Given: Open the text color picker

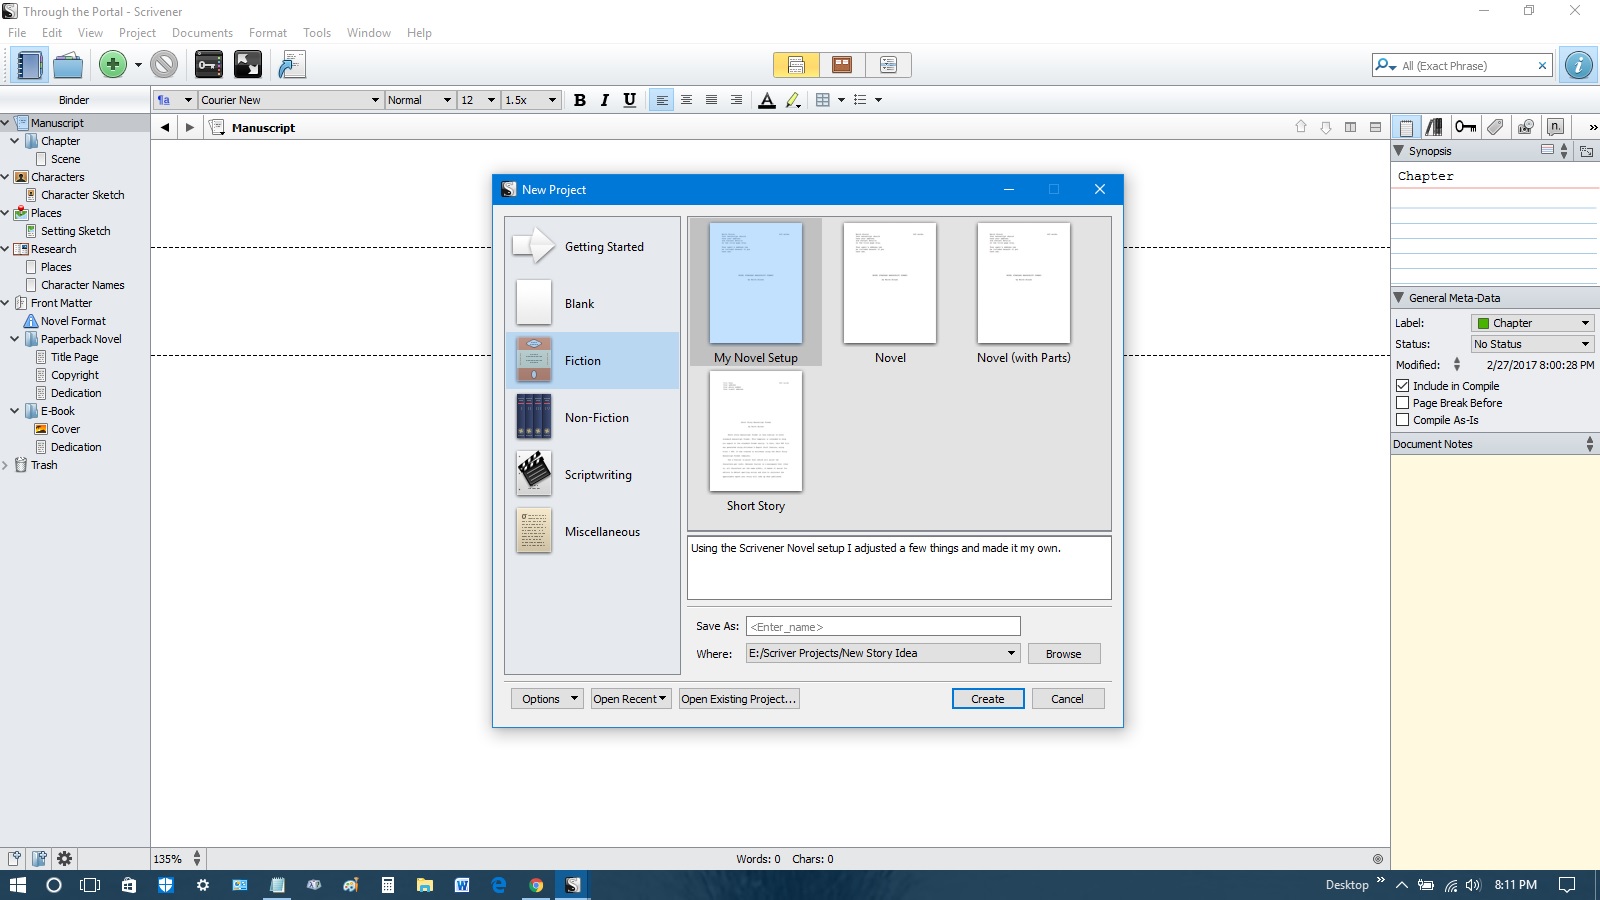Looking at the screenshot, I should (x=767, y=100).
